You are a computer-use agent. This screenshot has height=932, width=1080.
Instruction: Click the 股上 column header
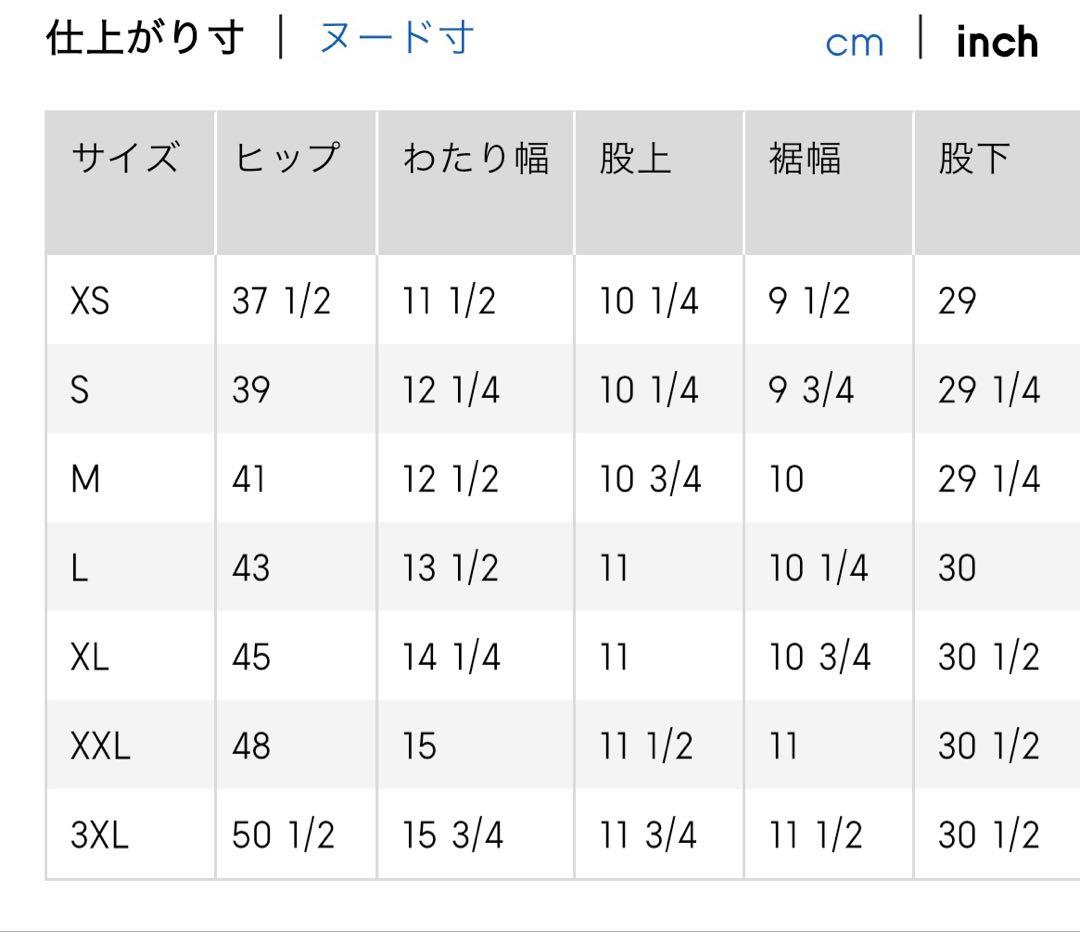(635, 159)
